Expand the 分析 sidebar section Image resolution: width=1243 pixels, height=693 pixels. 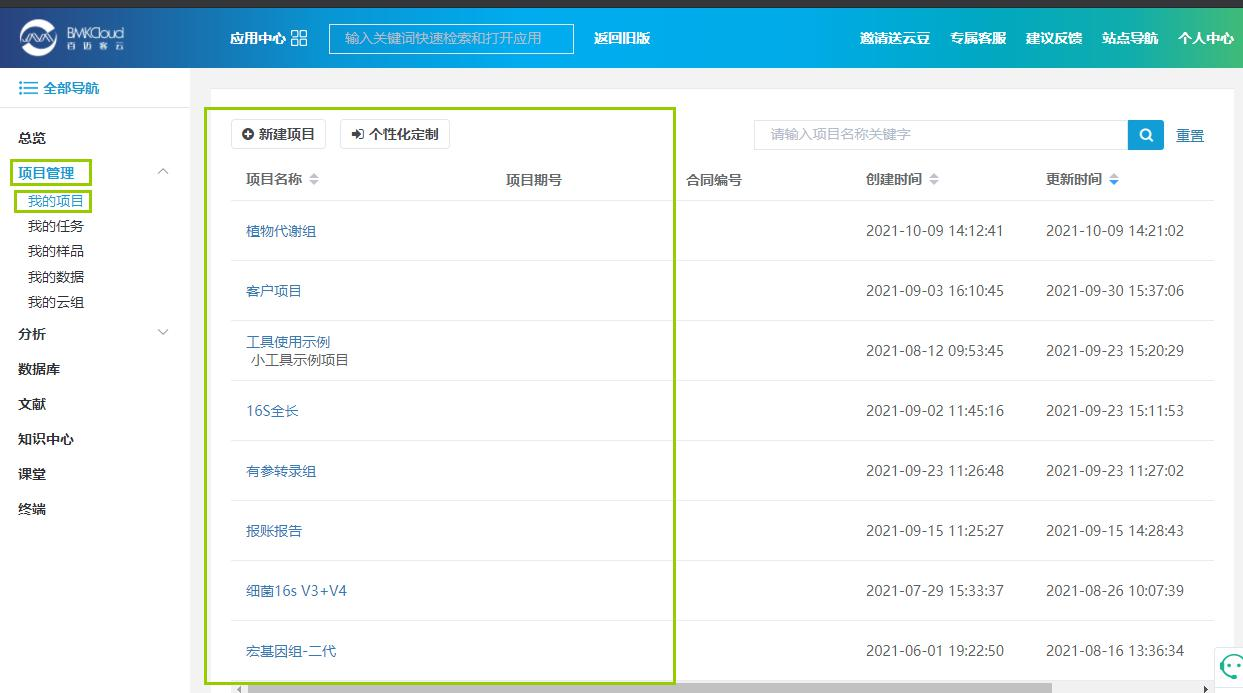pyautogui.click(x=164, y=333)
